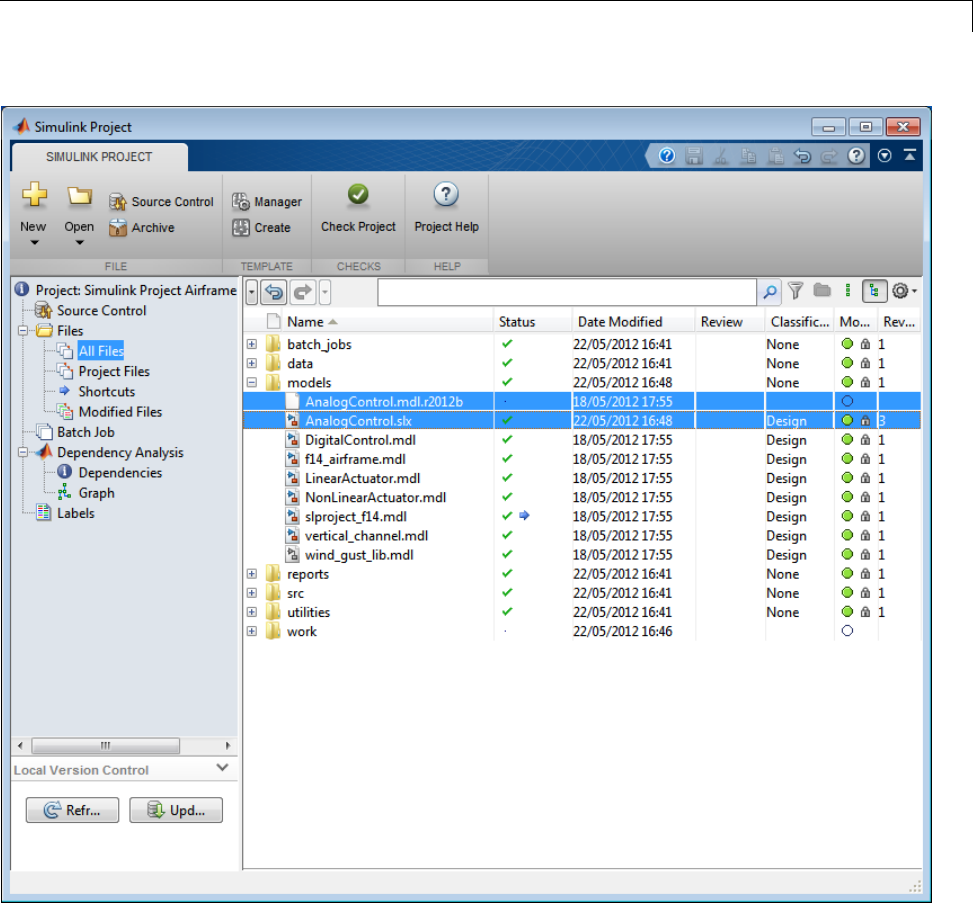
Task: Open Shortcuts in the tree
Action: 107,392
